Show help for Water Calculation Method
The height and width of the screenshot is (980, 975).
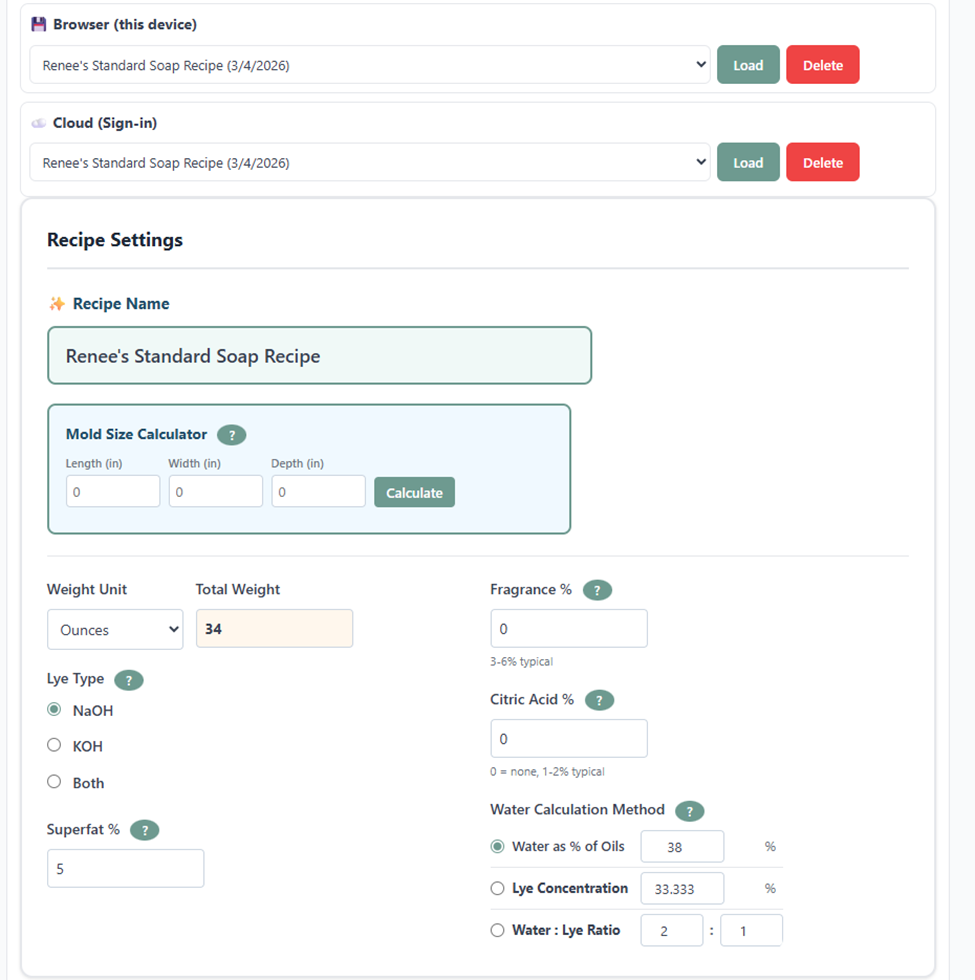(689, 811)
